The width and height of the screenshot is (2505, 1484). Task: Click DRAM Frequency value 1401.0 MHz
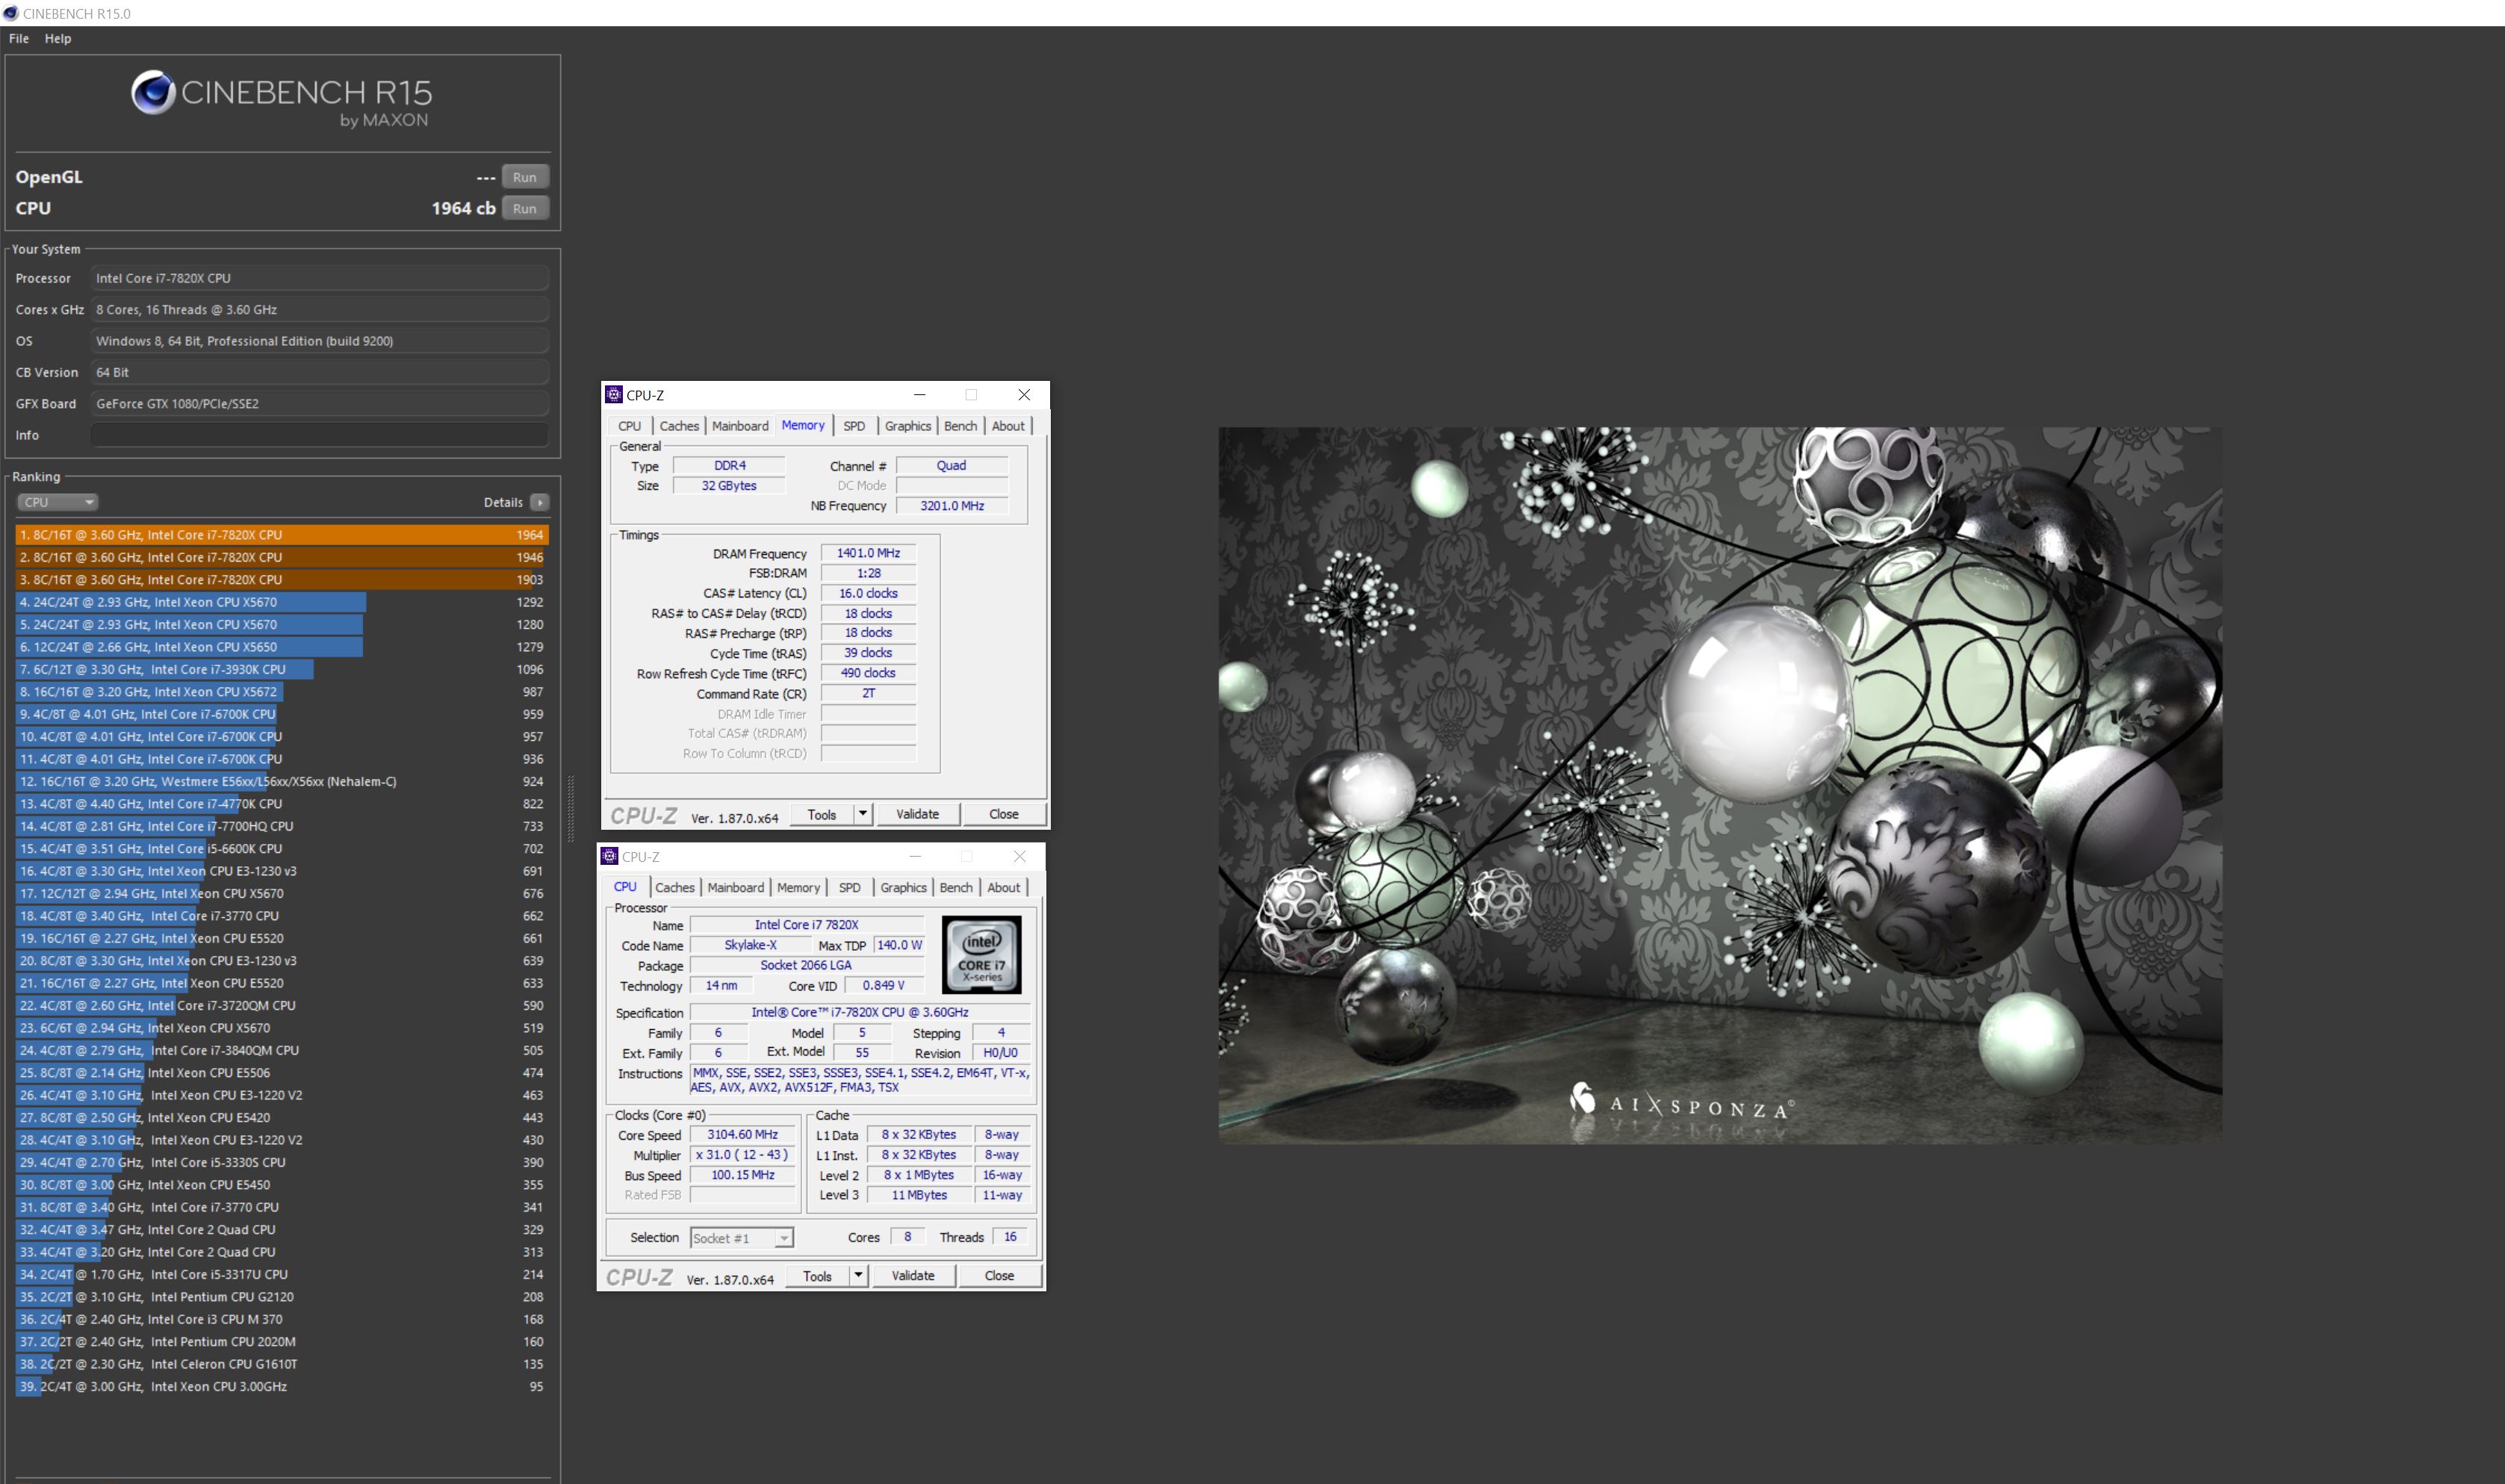click(x=868, y=553)
